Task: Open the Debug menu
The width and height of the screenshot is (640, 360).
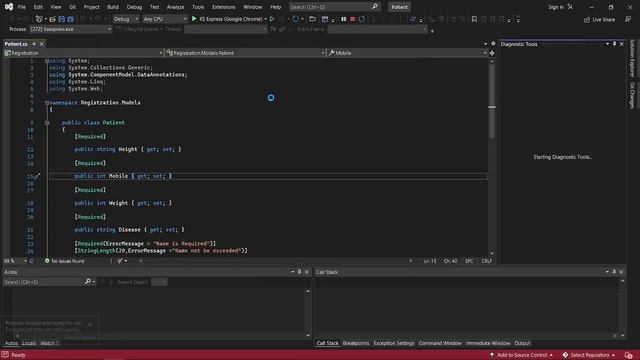Action: pos(134,7)
